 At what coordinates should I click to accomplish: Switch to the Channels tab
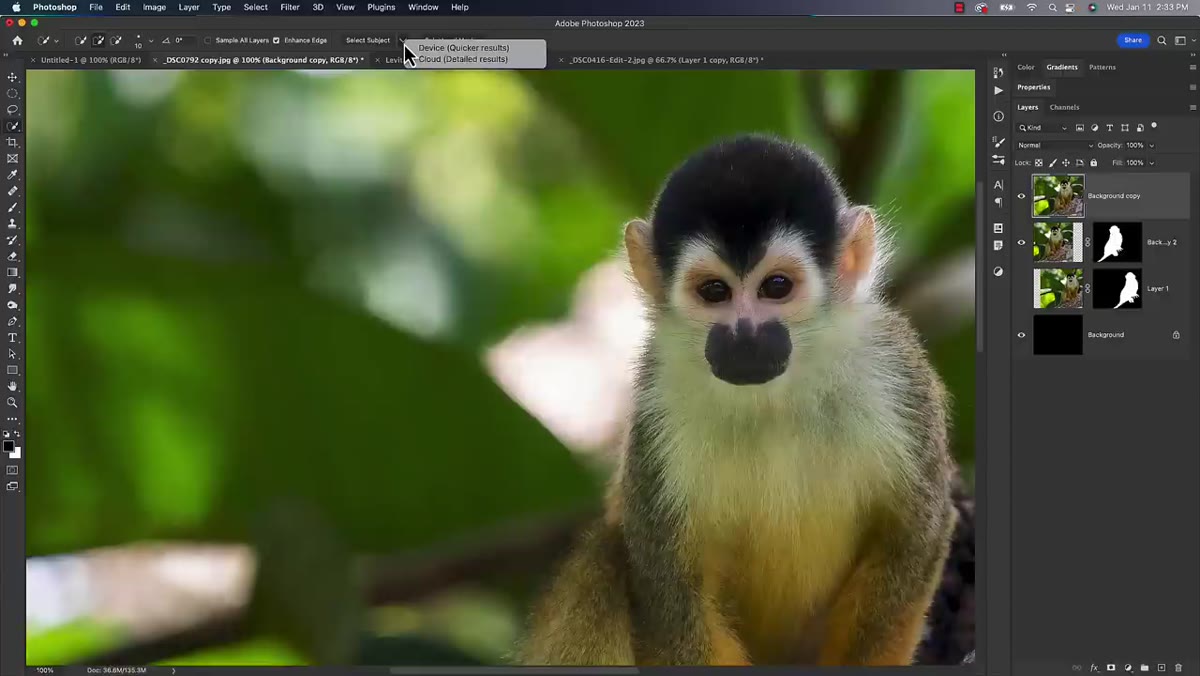point(1064,107)
